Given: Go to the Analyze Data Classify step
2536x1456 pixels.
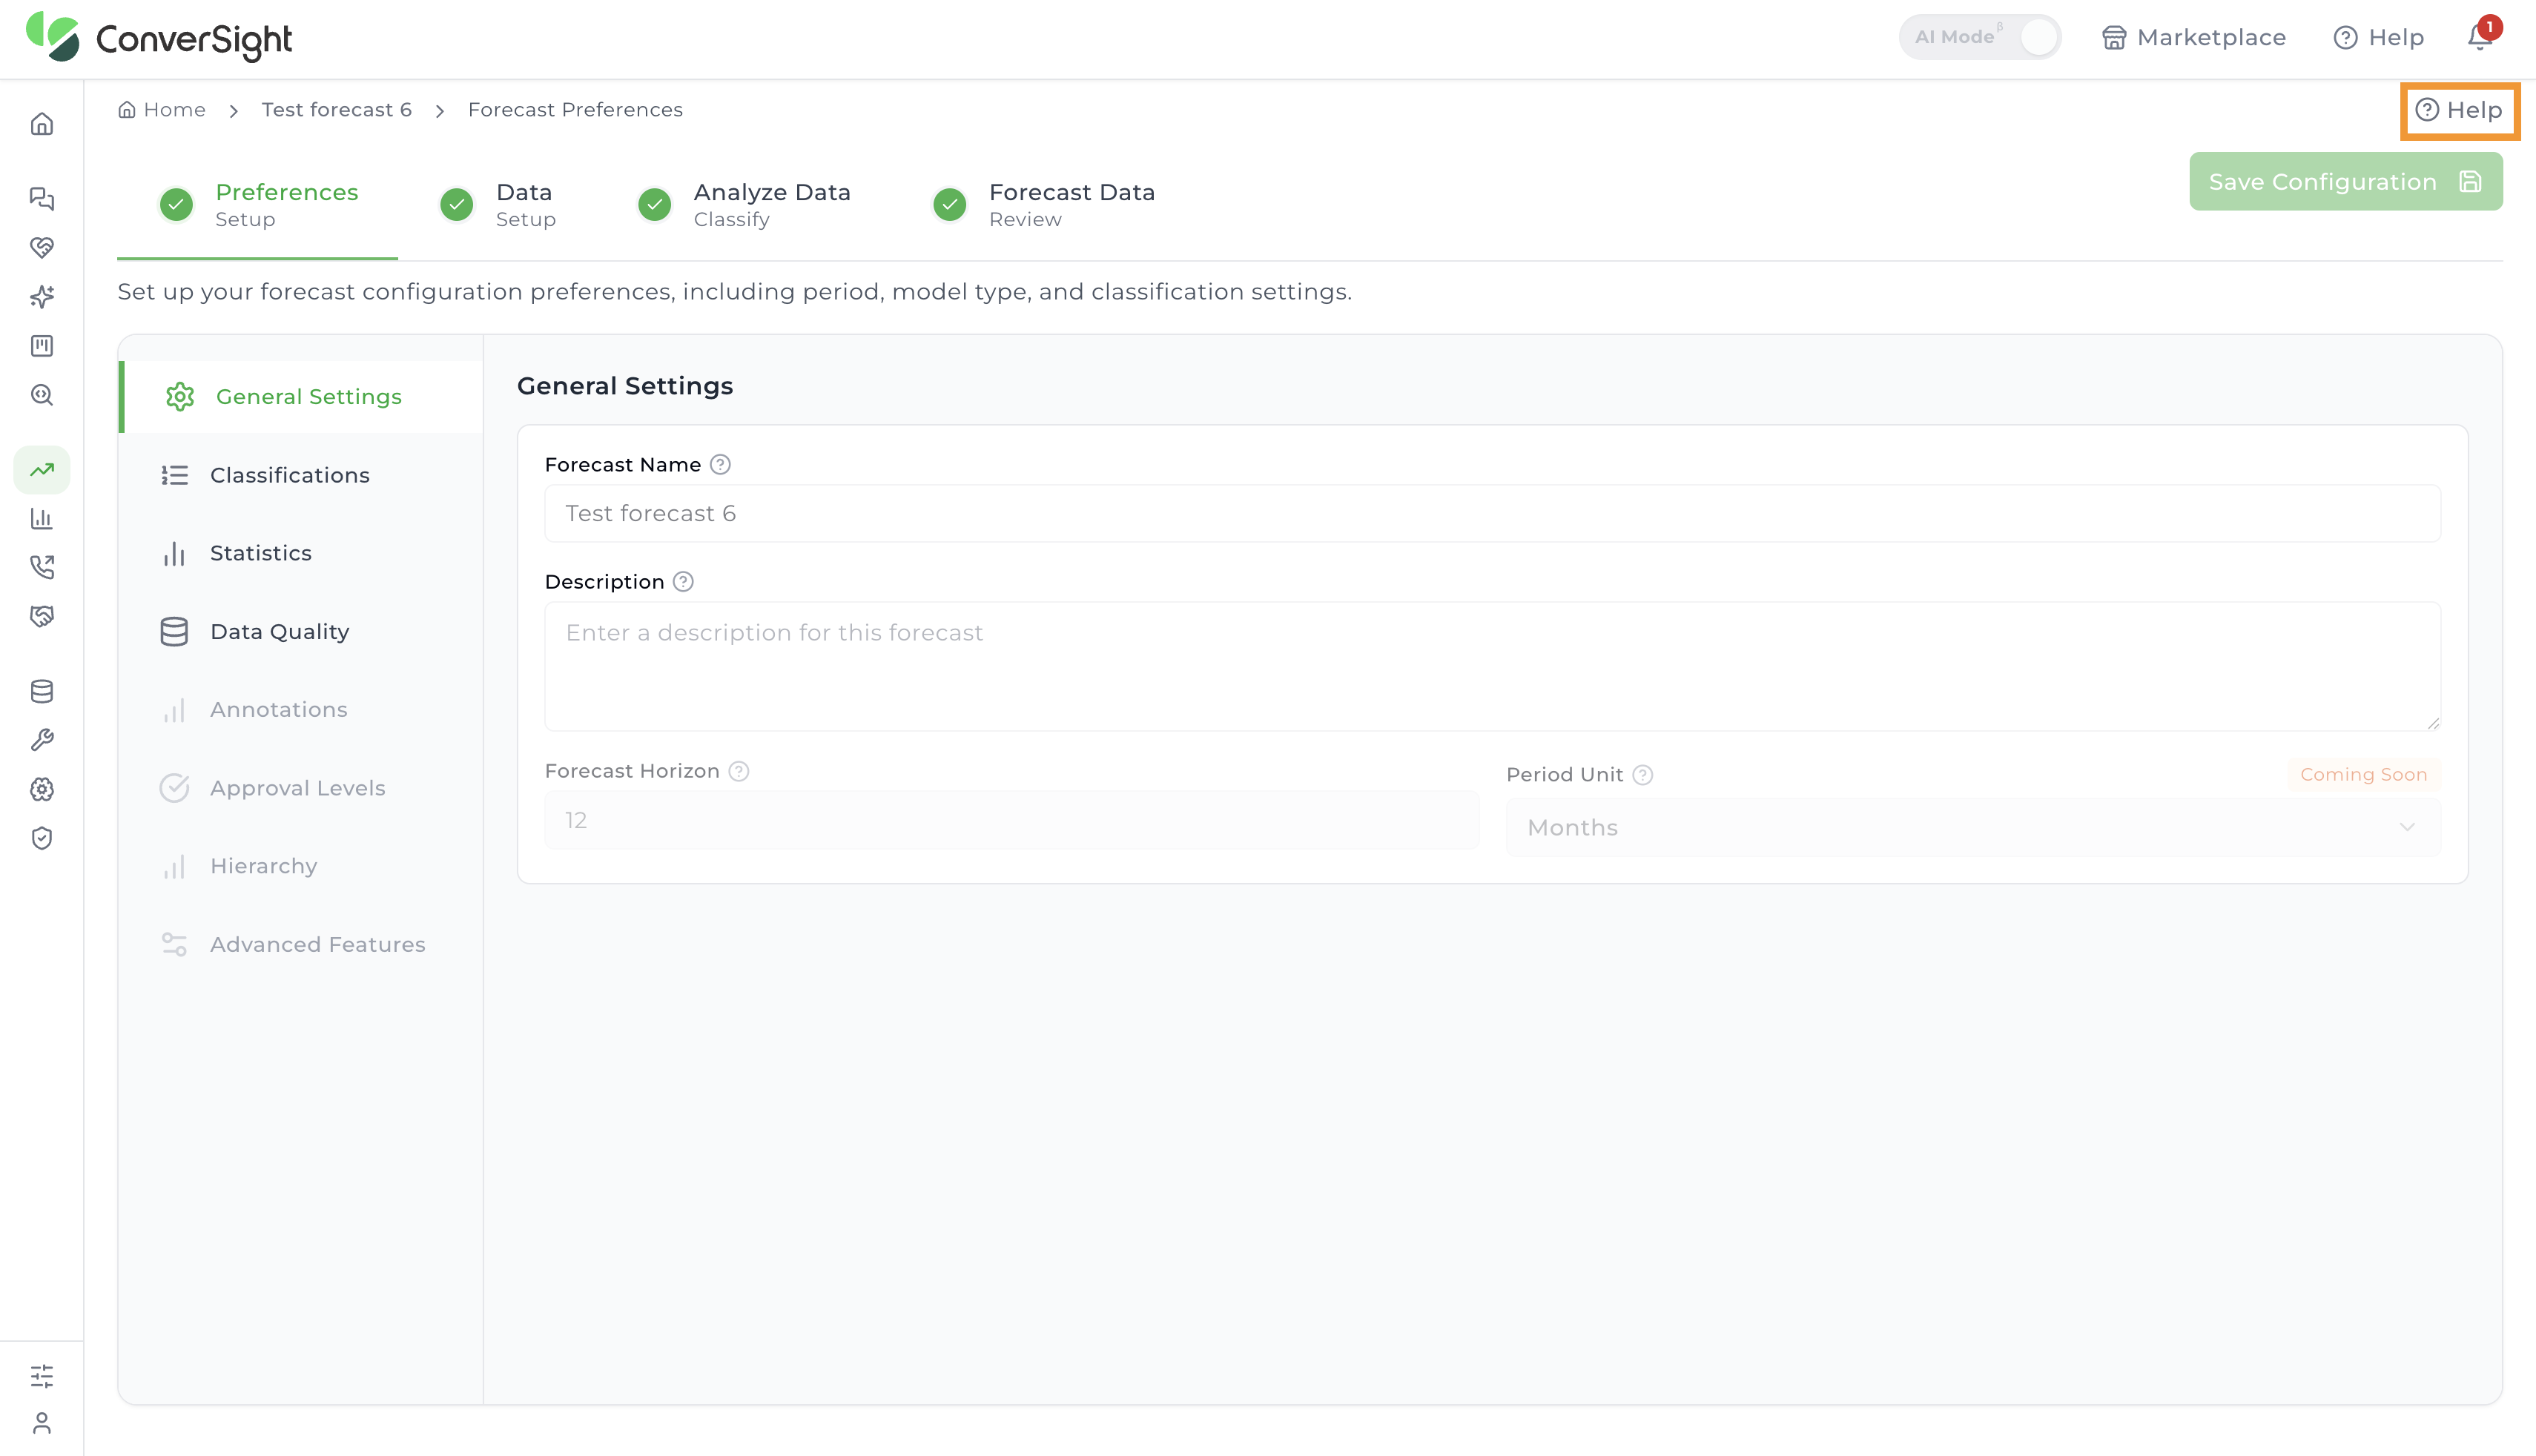Looking at the screenshot, I should coord(744,204).
